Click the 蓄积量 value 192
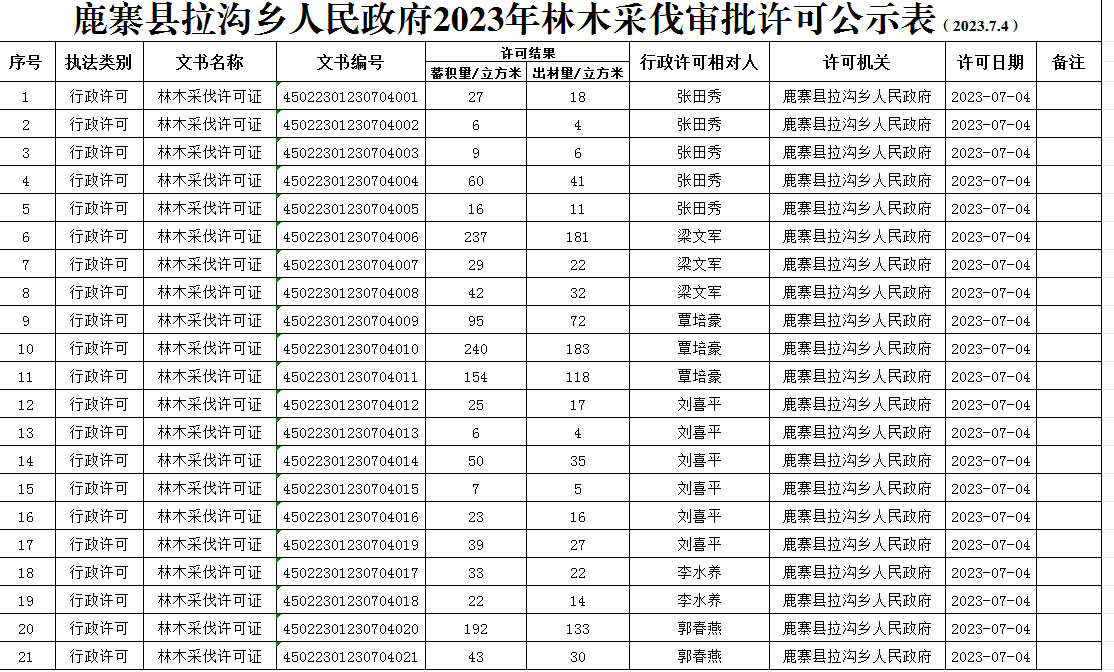This screenshot has width=1114, height=672. point(476,630)
